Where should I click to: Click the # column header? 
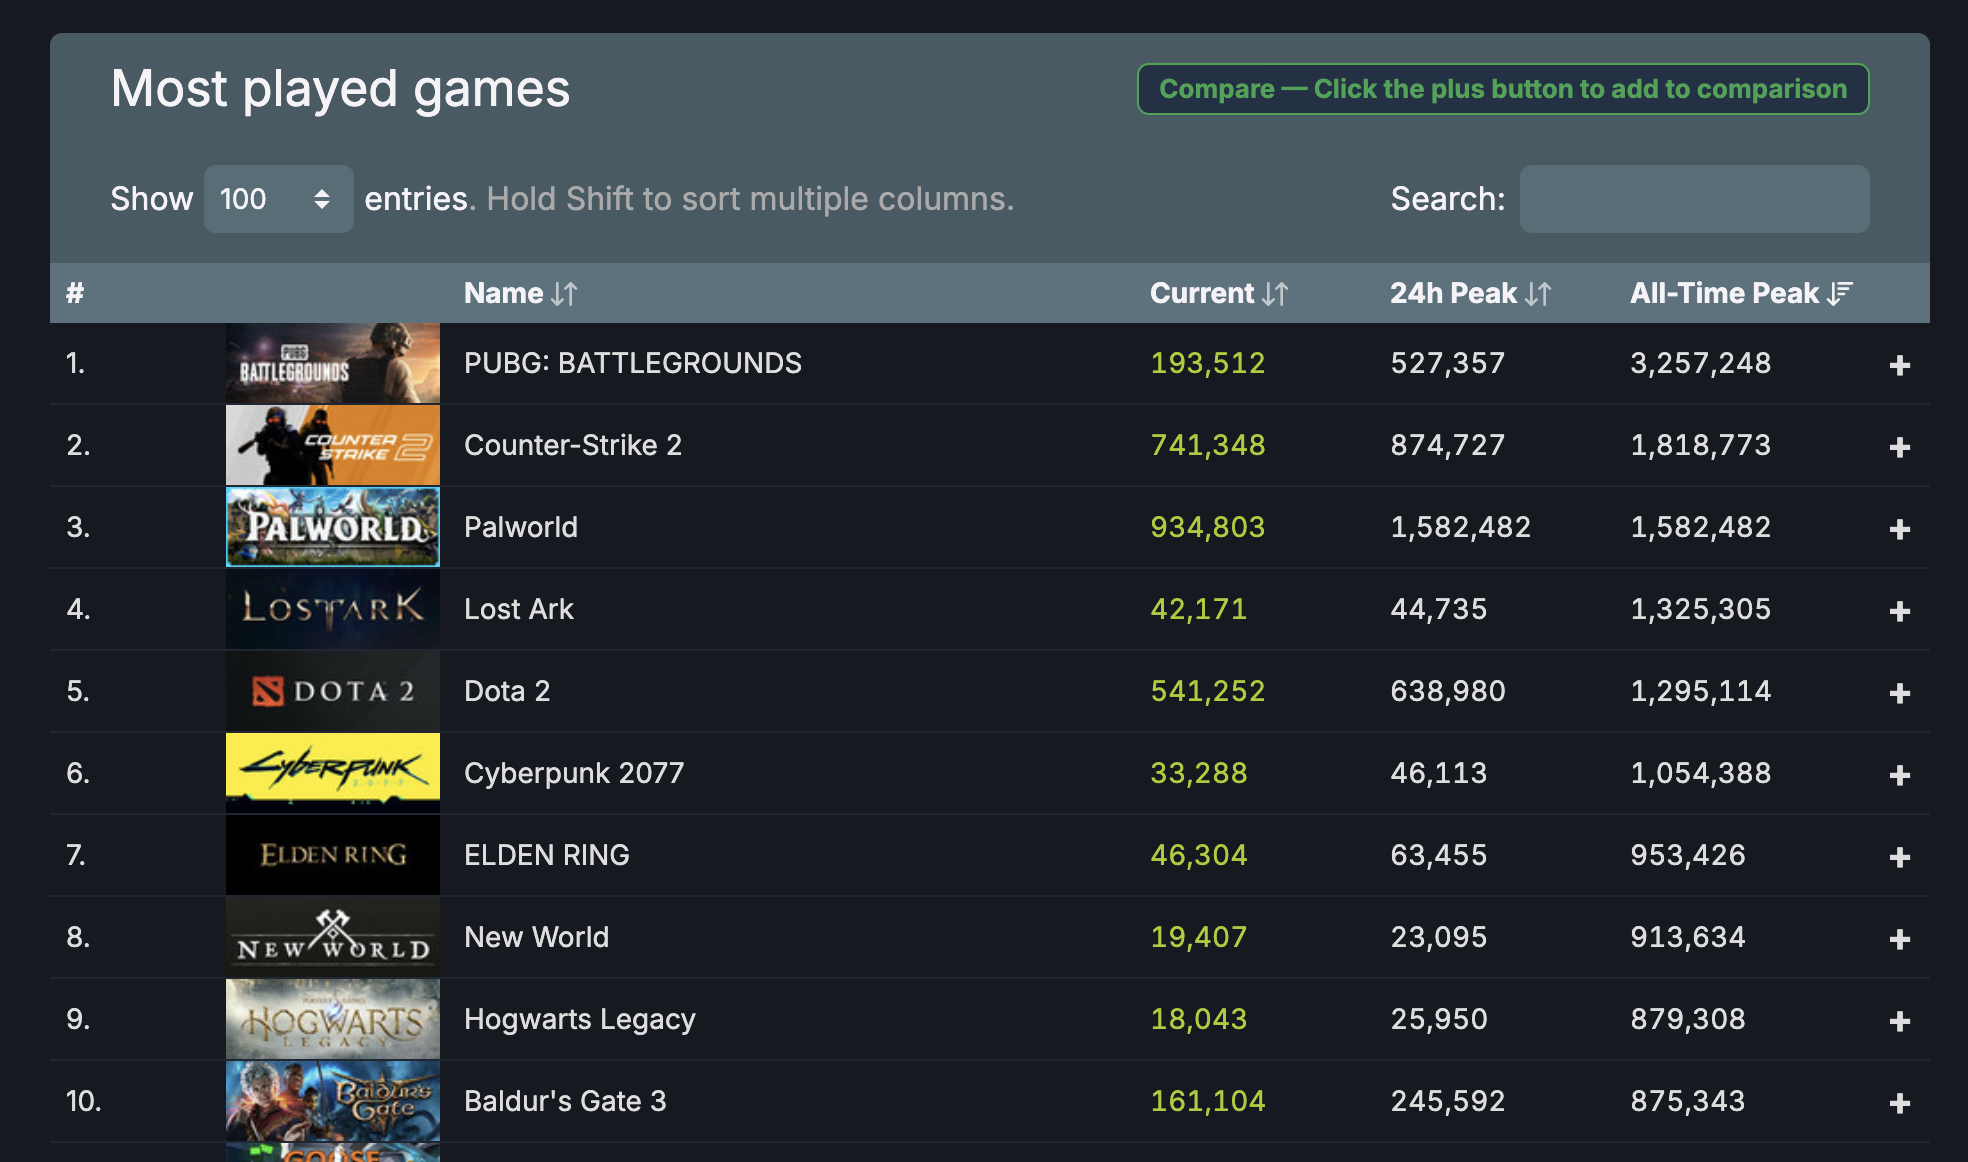(x=75, y=293)
